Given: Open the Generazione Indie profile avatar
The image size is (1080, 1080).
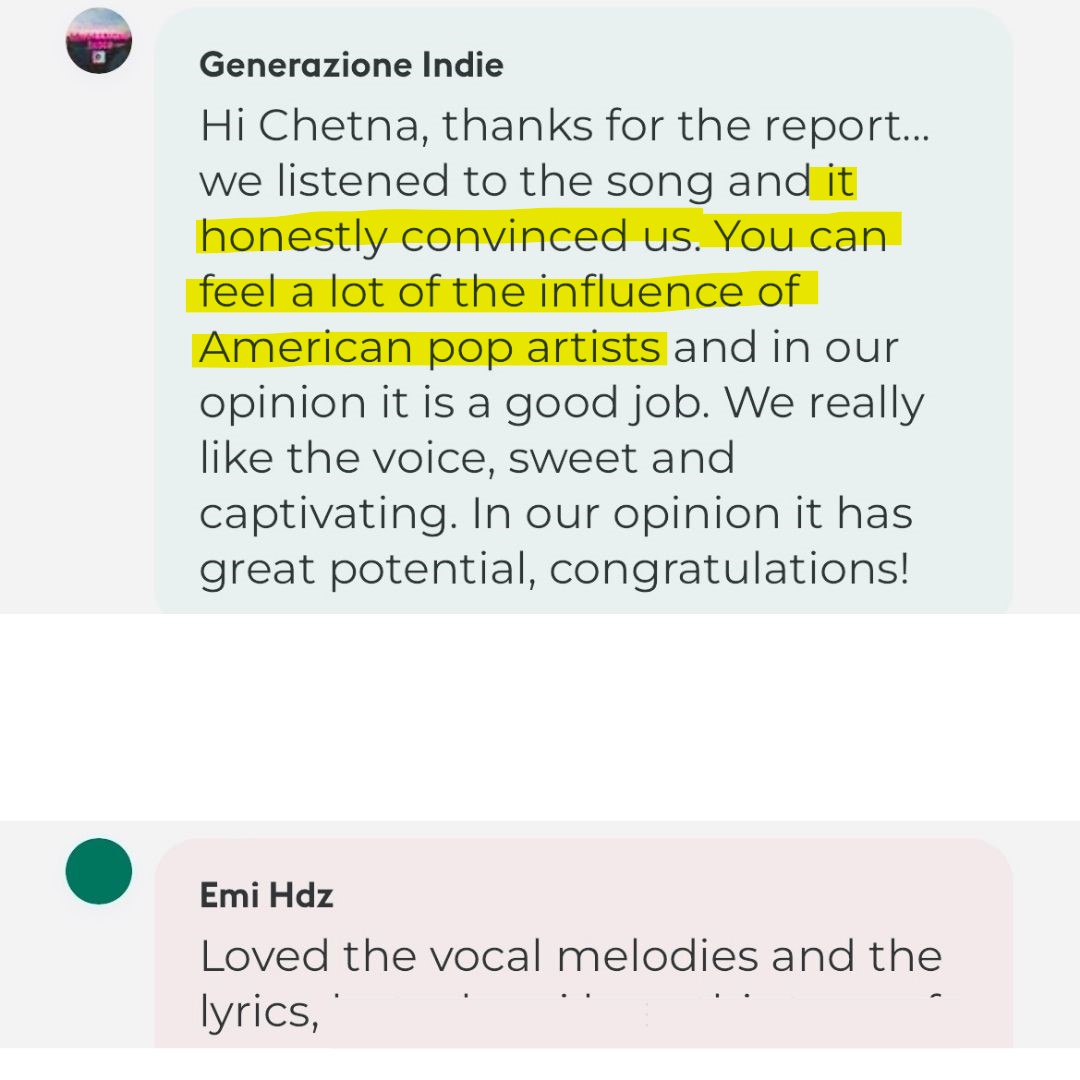Looking at the screenshot, I should [98, 41].
